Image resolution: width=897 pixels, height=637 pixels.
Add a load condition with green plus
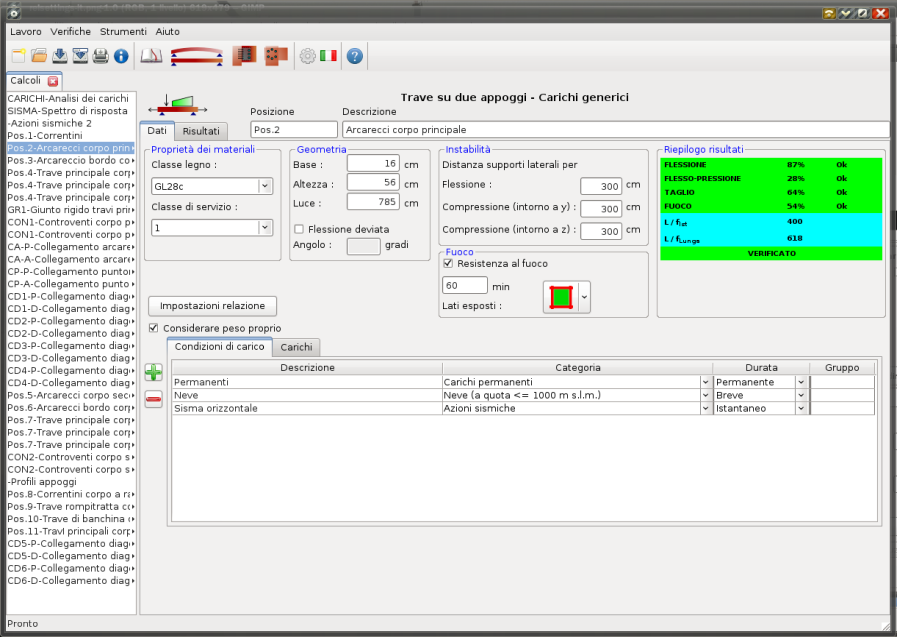pos(154,373)
